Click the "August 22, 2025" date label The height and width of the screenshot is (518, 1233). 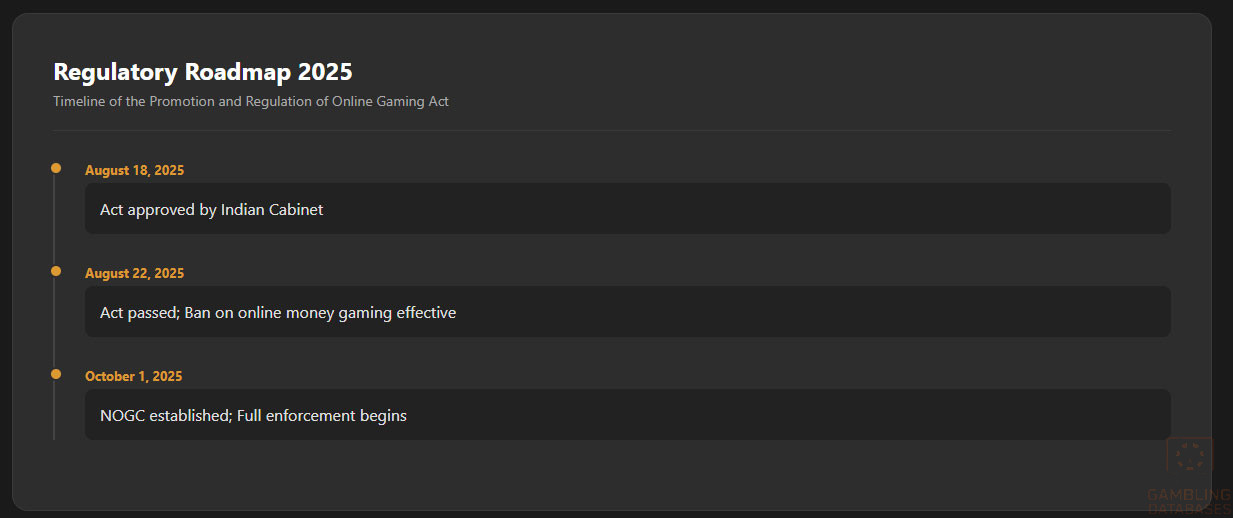click(x=134, y=274)
